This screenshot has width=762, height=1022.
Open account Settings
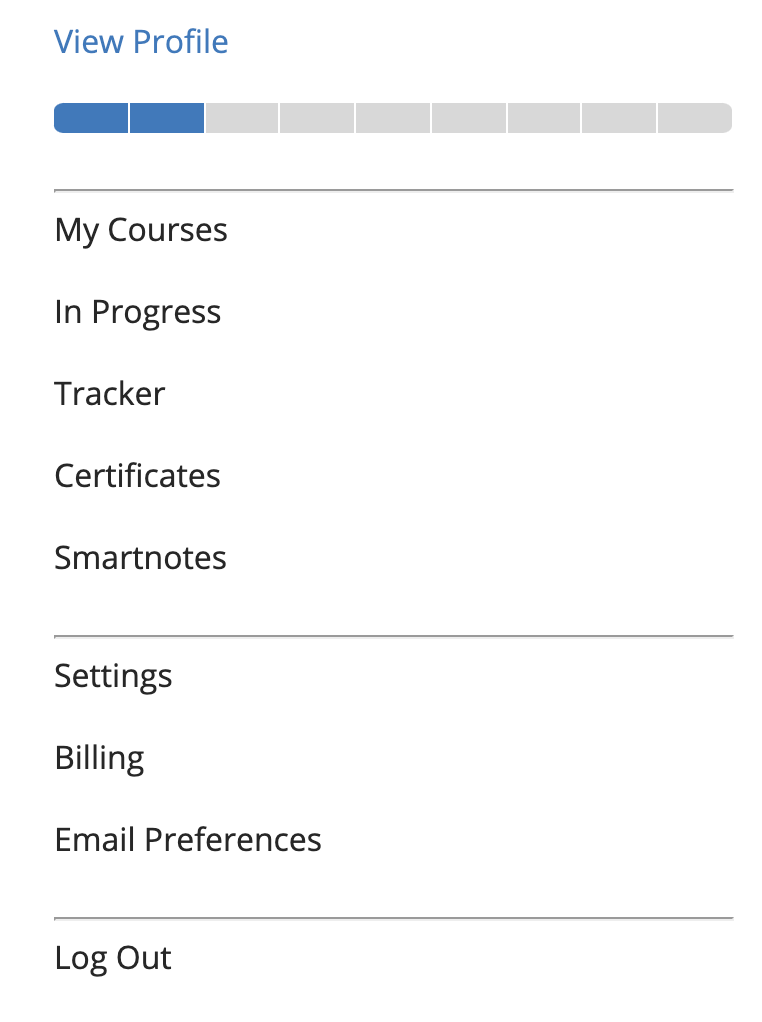[114, 676]
